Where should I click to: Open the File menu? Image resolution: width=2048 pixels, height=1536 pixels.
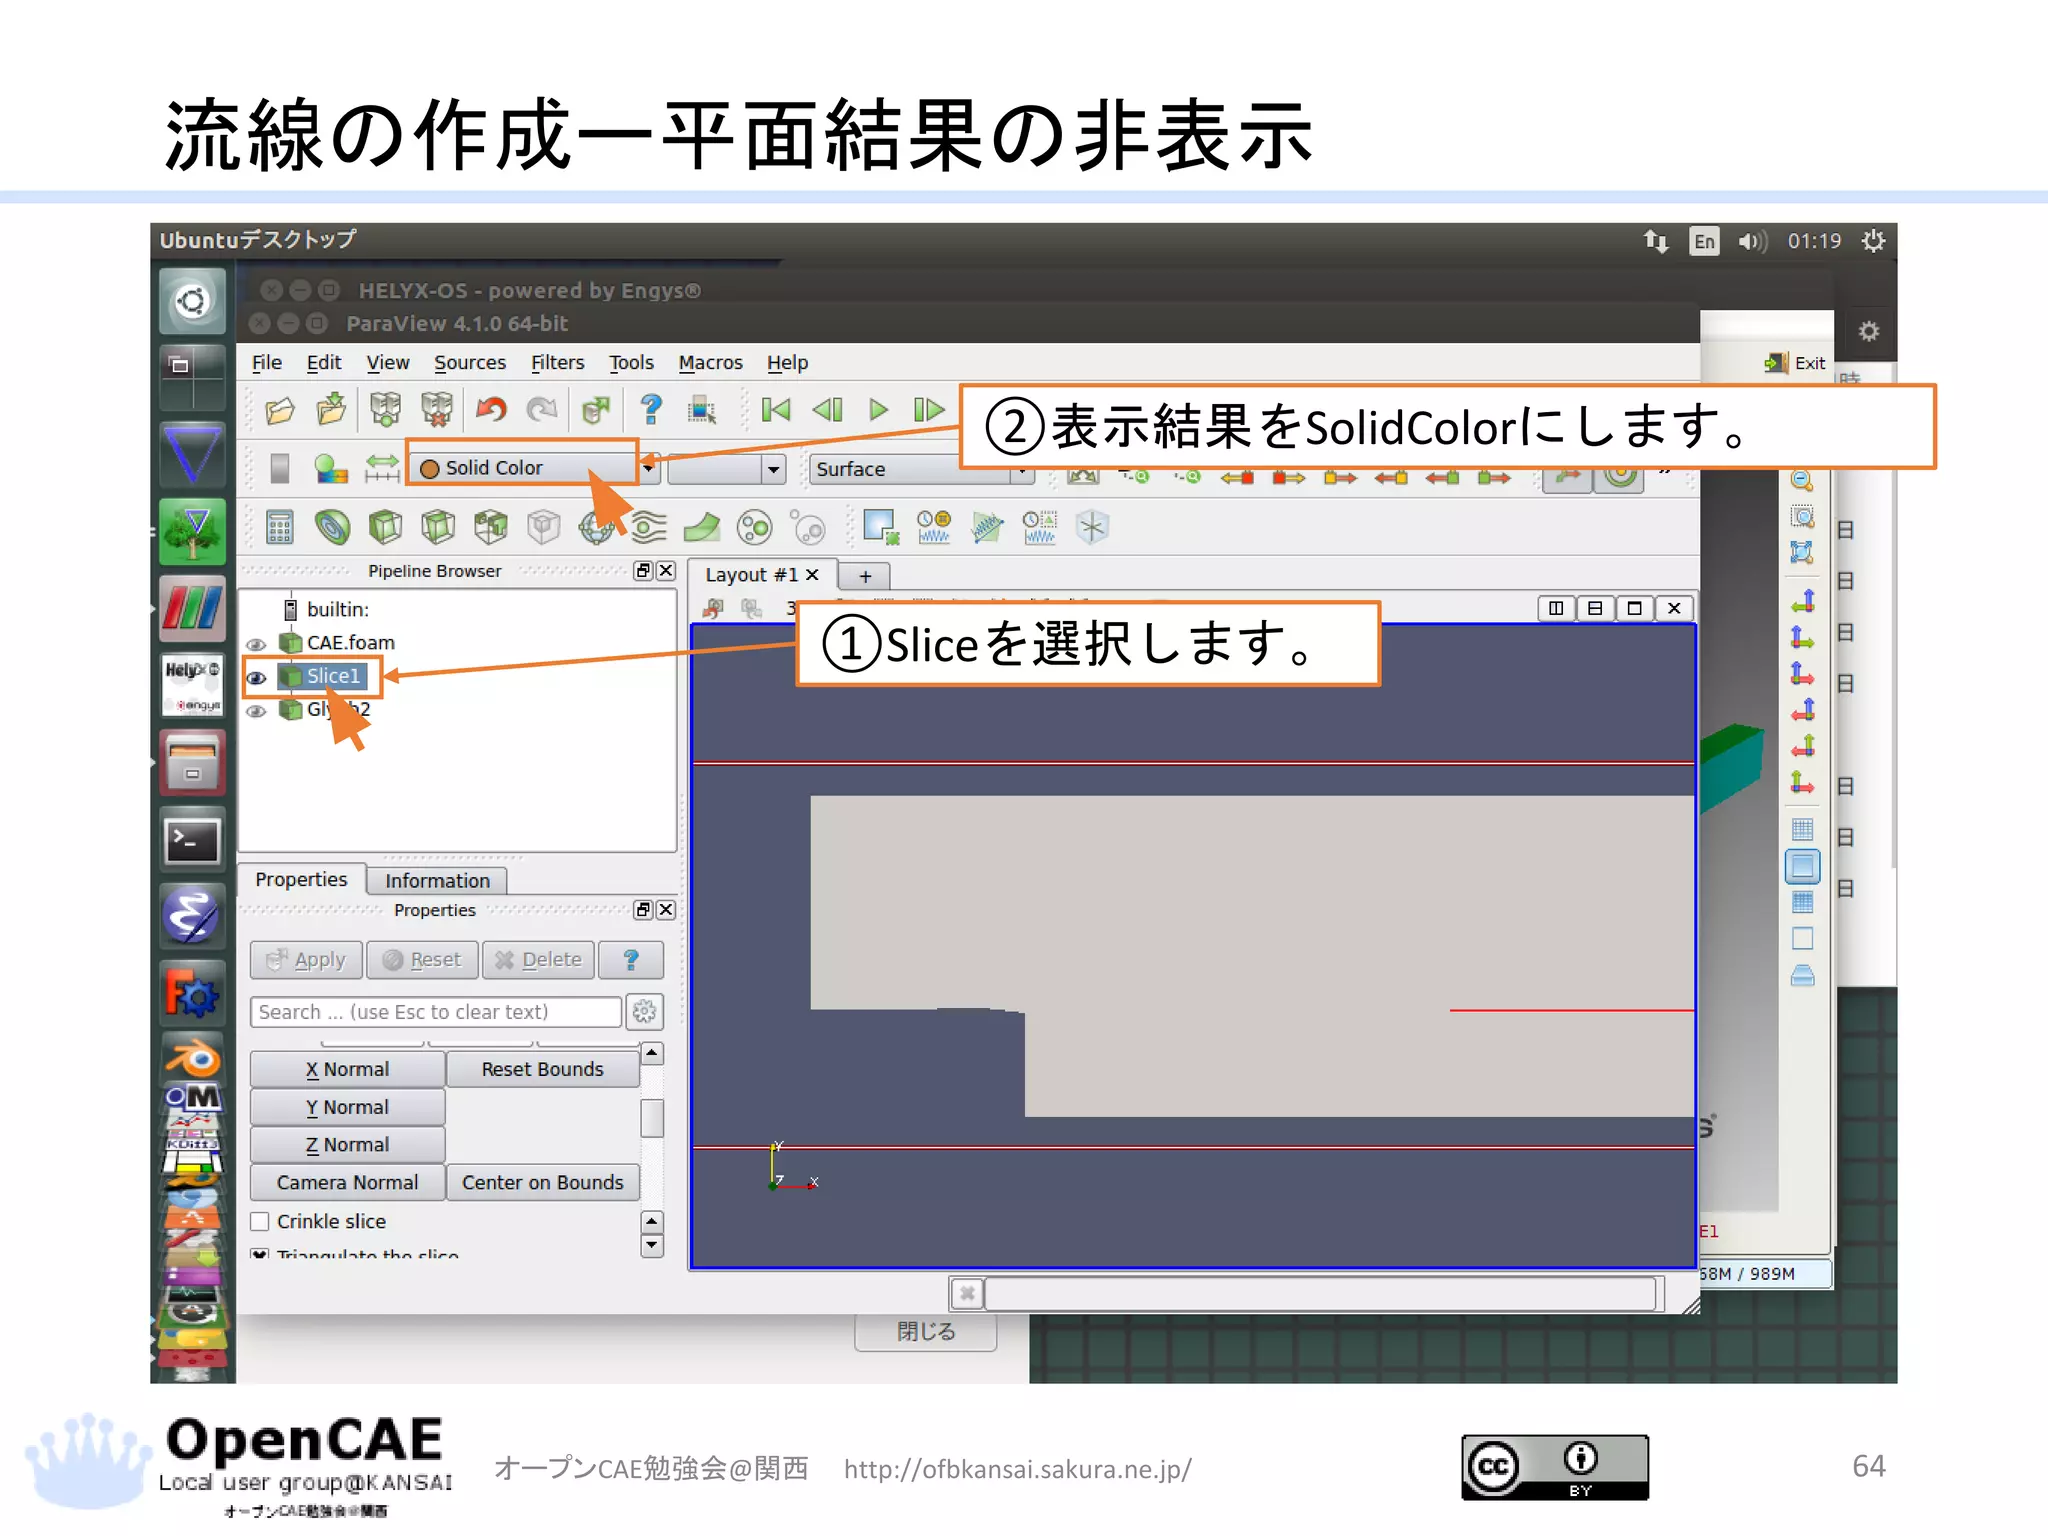pyautogui.click(x=266, y=362)
